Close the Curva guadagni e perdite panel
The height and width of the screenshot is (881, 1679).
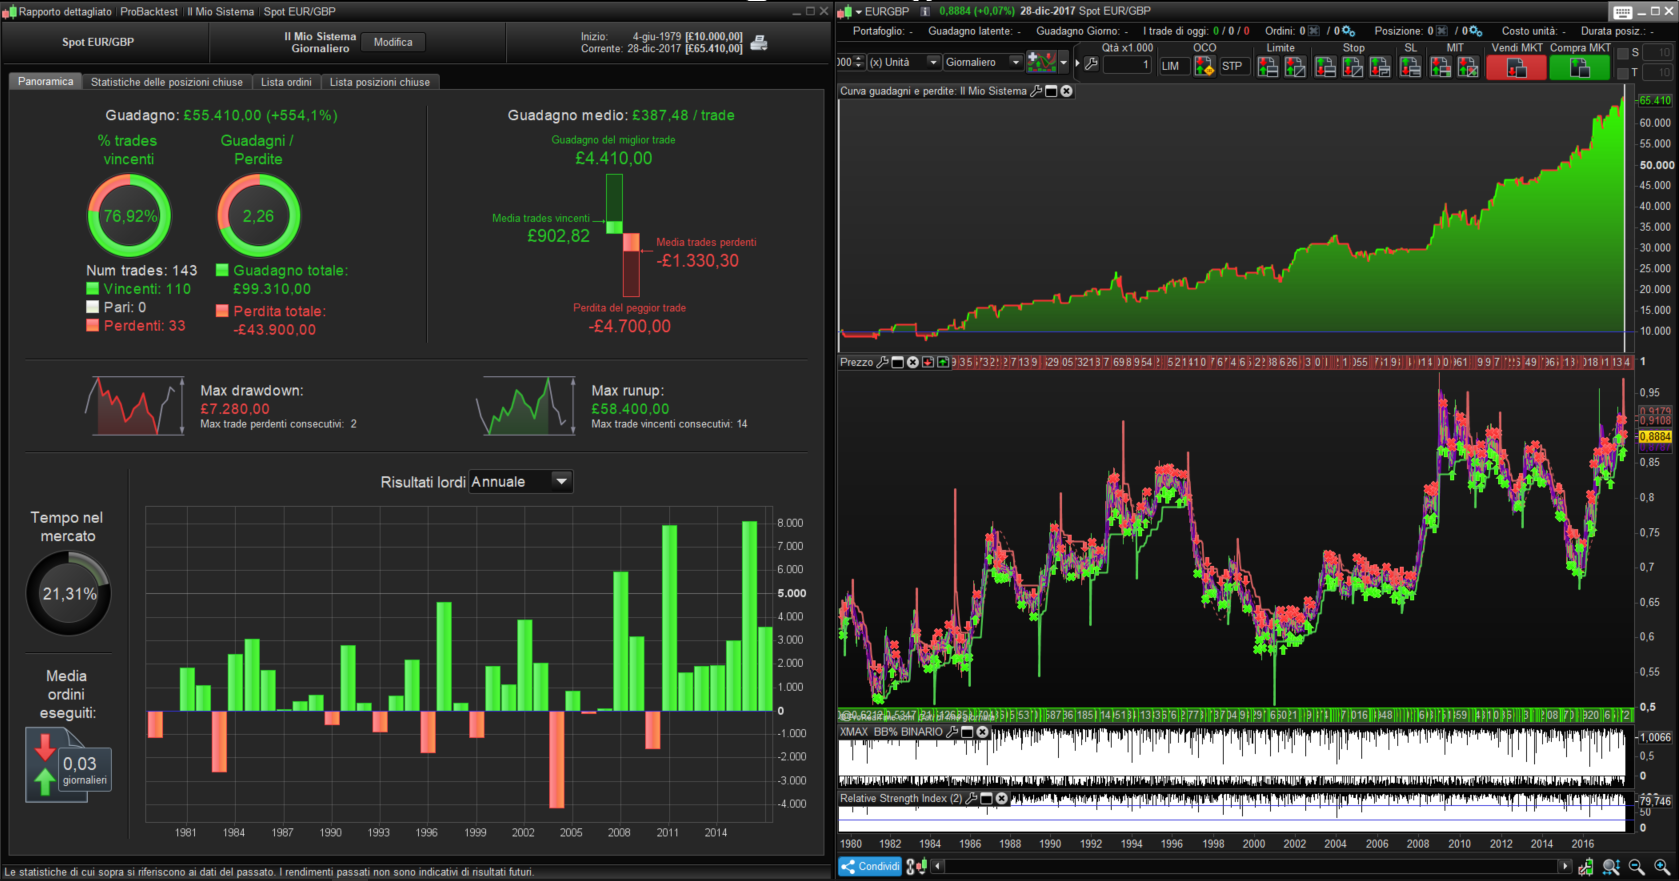[x=1066, y=91]
